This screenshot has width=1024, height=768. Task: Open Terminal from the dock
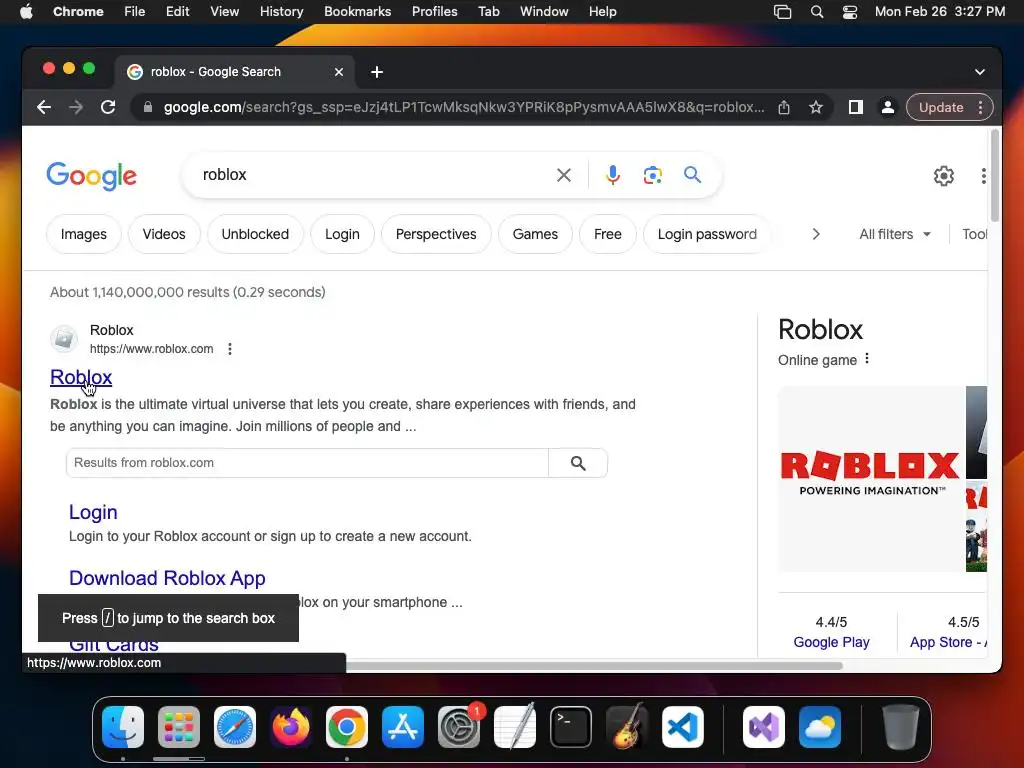pos(571,726)
